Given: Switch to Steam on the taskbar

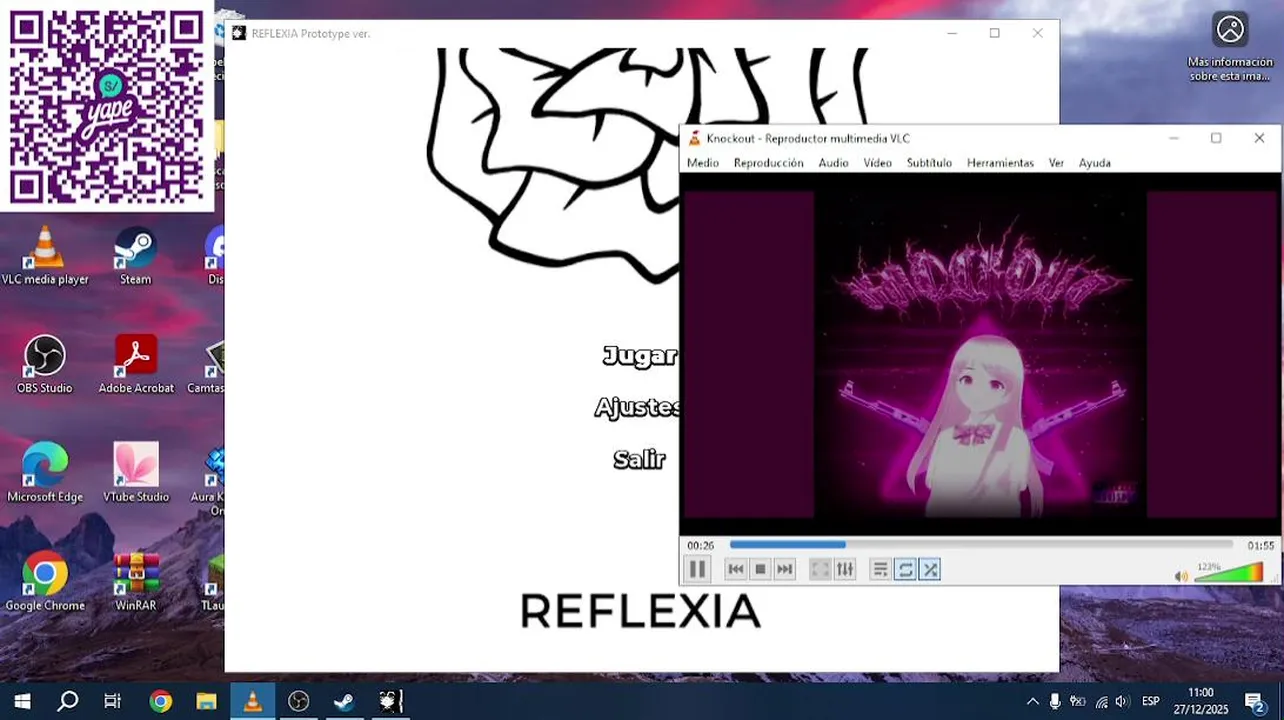Looking at the screenshot, I should (x=344, y=701).
